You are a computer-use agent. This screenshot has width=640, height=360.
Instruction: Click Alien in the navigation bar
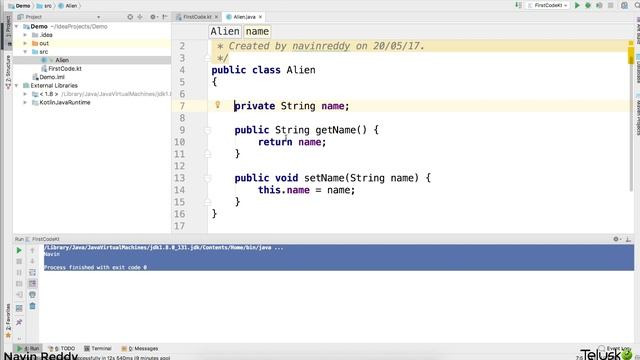[68, 6]
